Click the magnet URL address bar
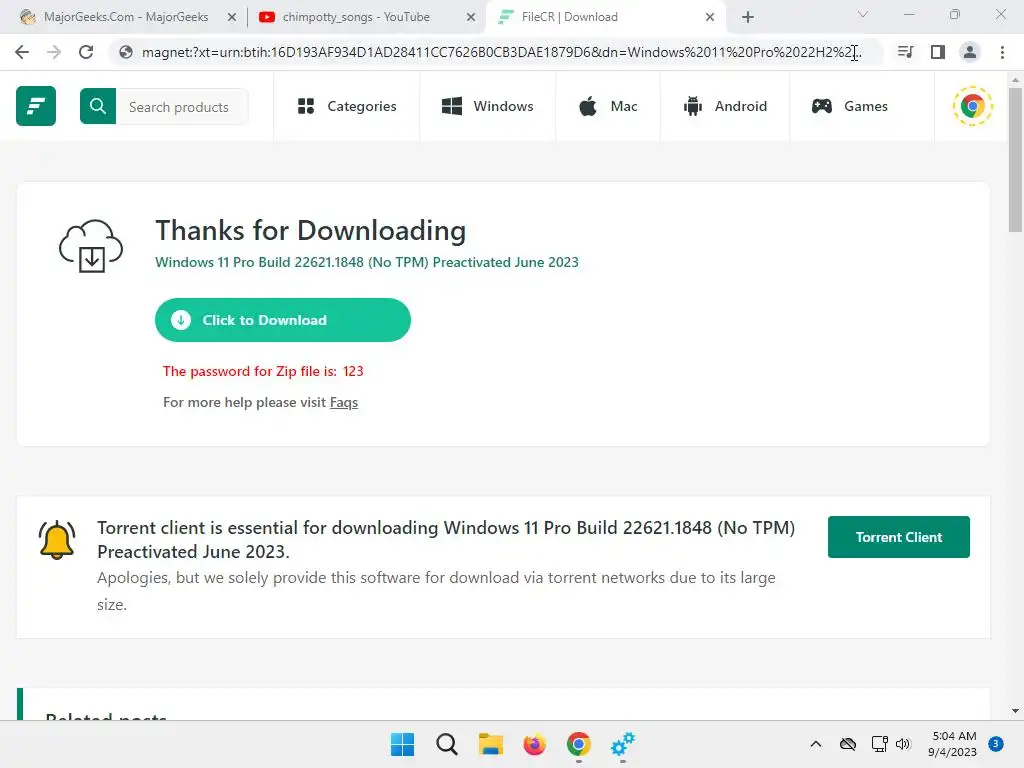1024x768 pixels. click(x=501, y=52)
